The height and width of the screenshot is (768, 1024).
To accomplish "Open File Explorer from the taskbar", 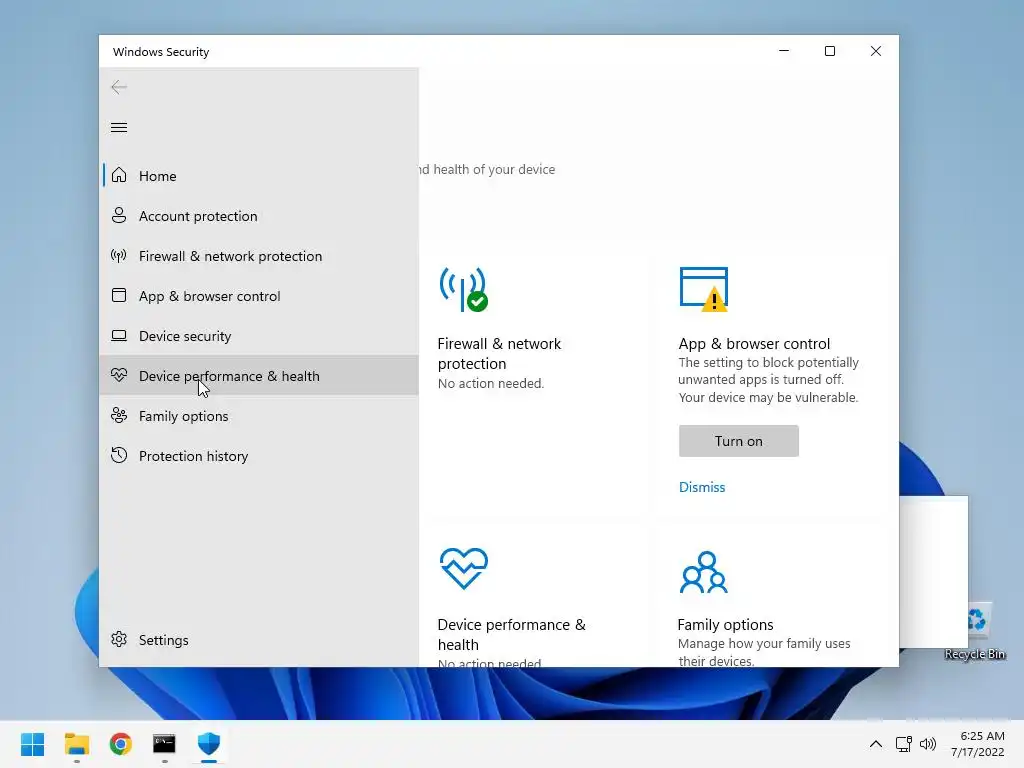I will click(77, 744).
